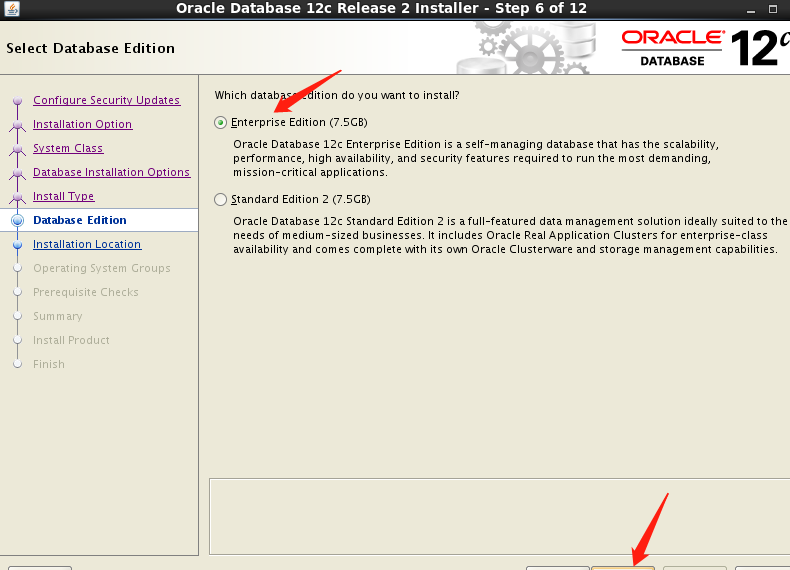Click the current-step marker beside Database Edition

pyautogui.click(x=18, y=220)
